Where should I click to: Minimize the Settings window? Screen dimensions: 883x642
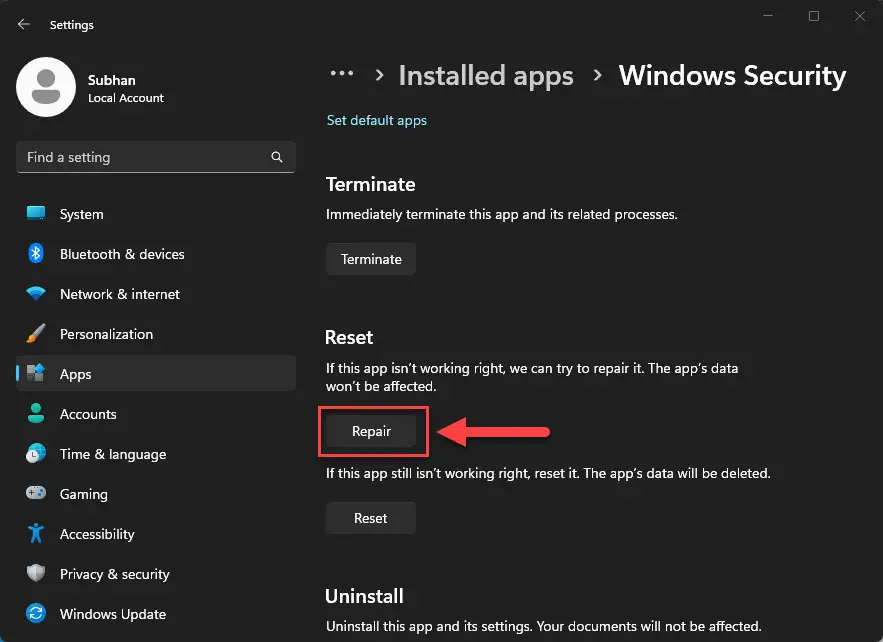pos(768,16)
